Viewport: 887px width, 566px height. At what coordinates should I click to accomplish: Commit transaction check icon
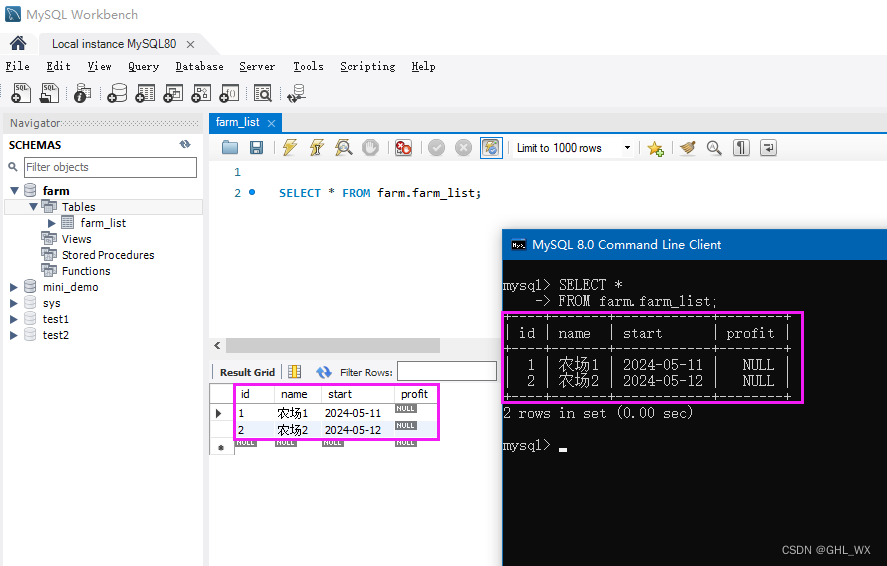tap(436, 148)
